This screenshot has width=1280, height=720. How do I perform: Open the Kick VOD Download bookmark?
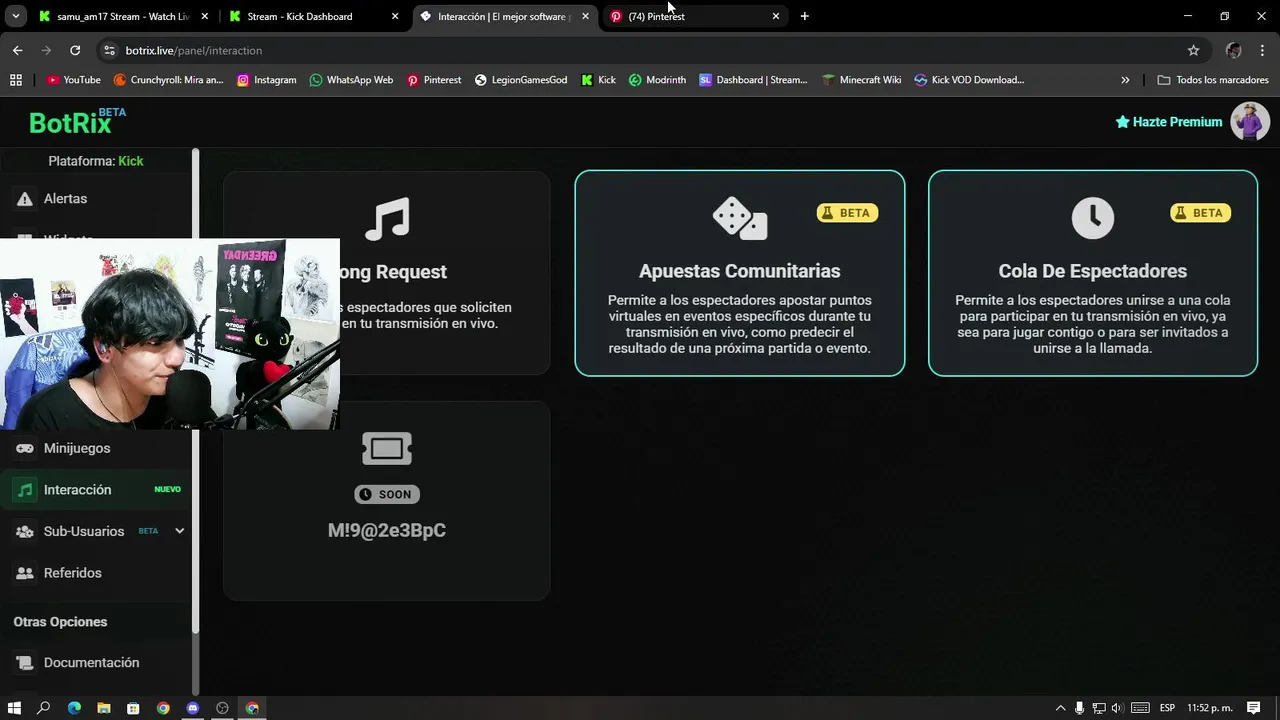(x=969, y=80)
